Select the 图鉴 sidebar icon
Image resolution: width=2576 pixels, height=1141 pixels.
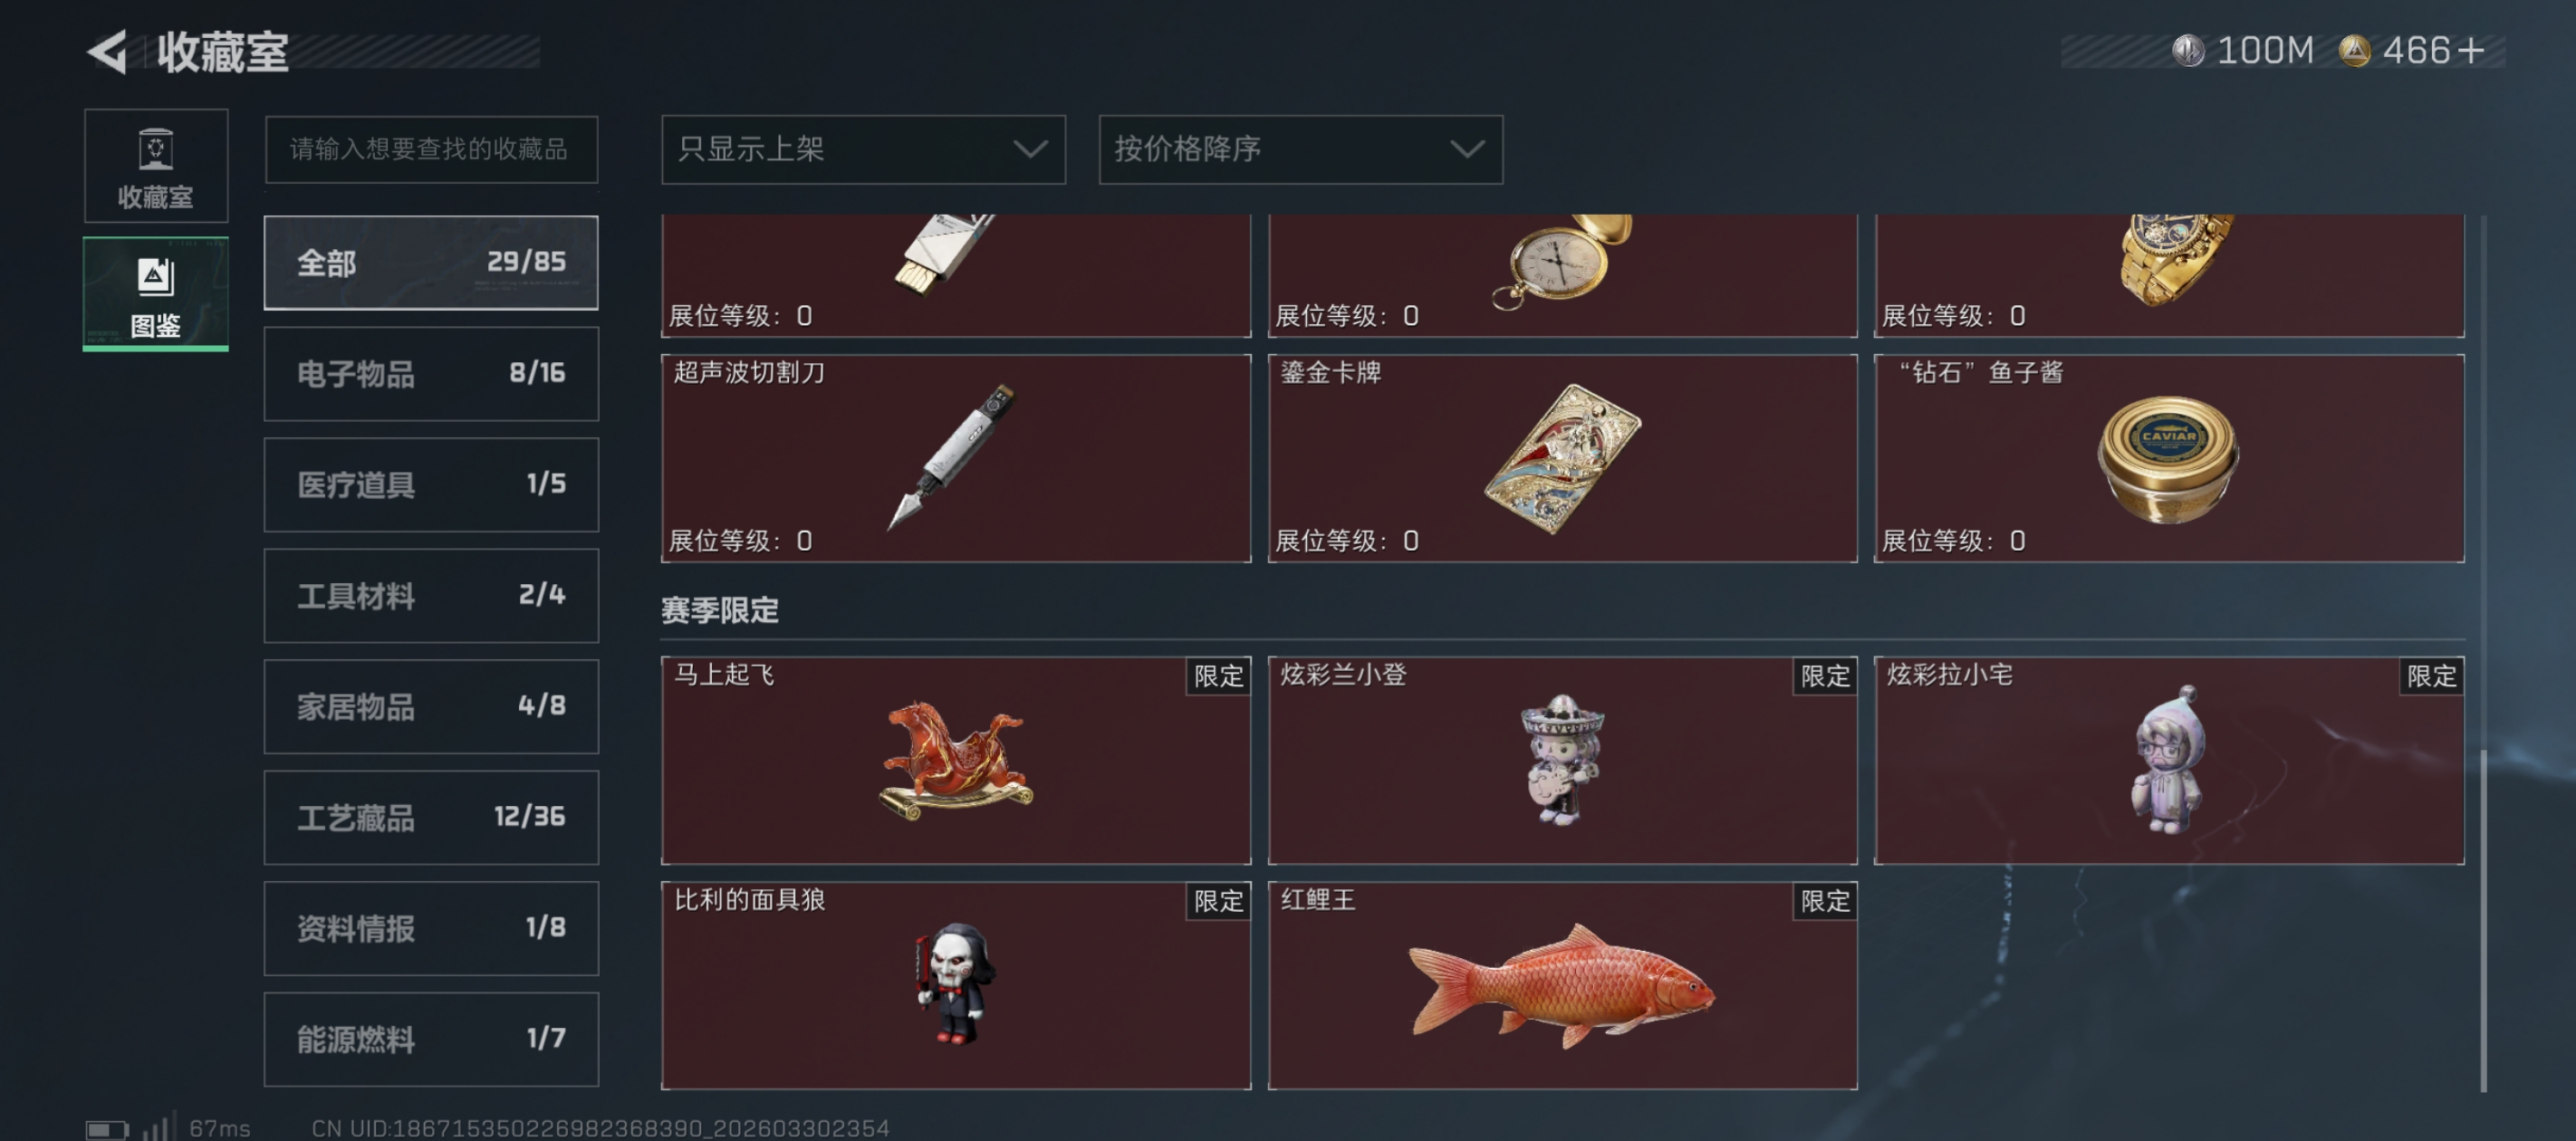coord(156,294)
